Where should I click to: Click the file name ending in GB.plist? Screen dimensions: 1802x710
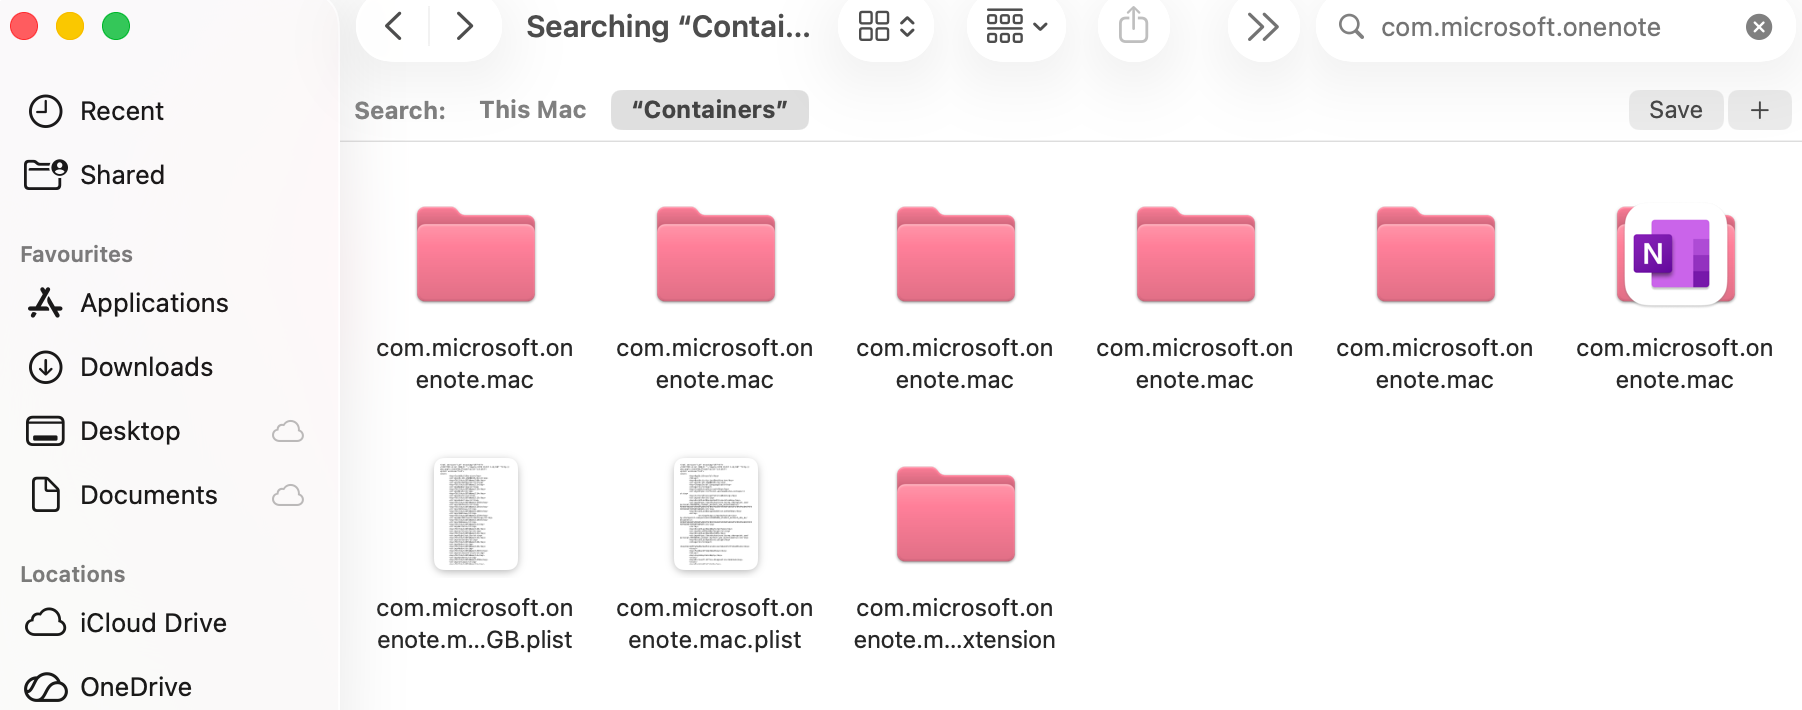[475, 624]
